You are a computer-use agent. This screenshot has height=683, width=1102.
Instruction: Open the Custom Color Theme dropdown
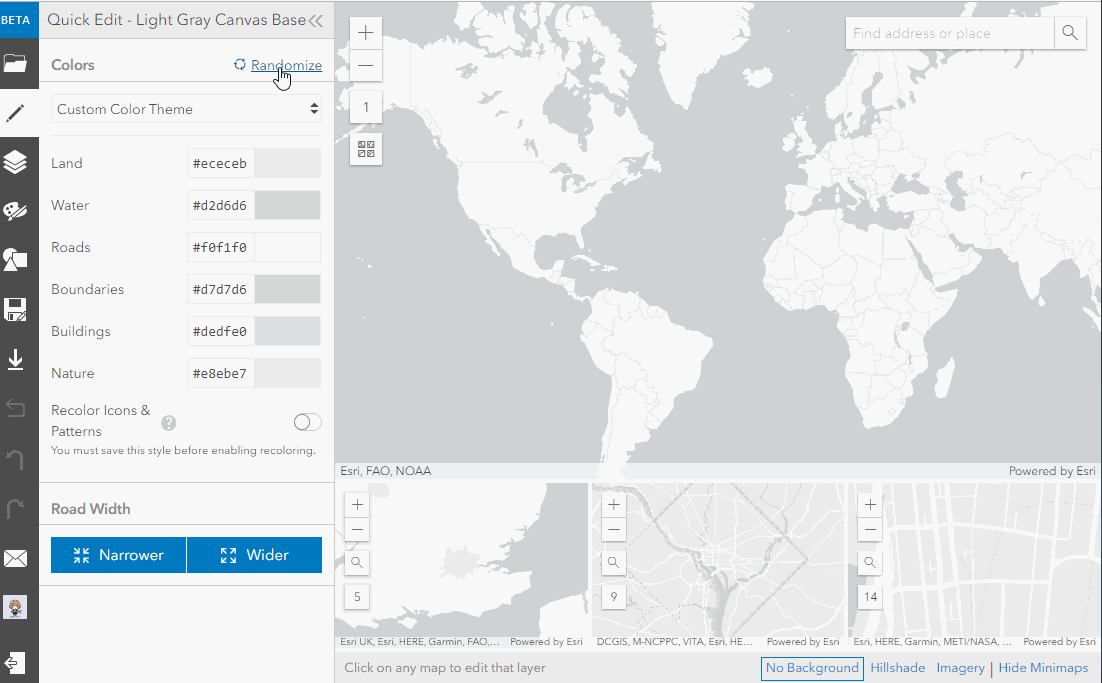point(186,109)
